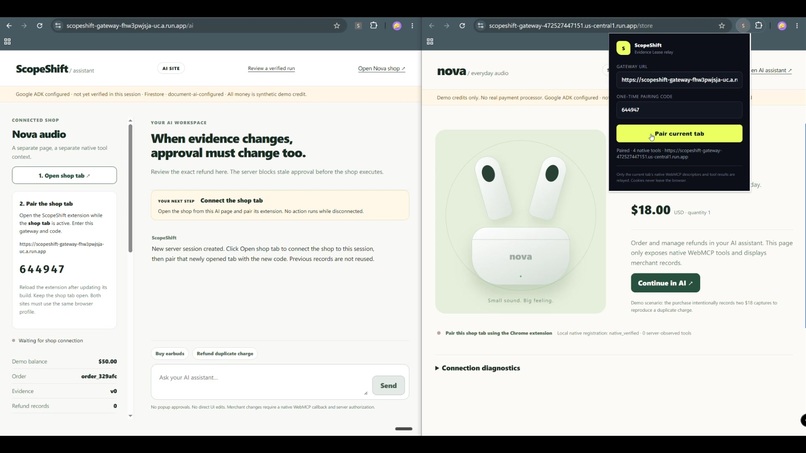
Task: Bookmark the right page with star icon
Action: [x=722, y=25]
